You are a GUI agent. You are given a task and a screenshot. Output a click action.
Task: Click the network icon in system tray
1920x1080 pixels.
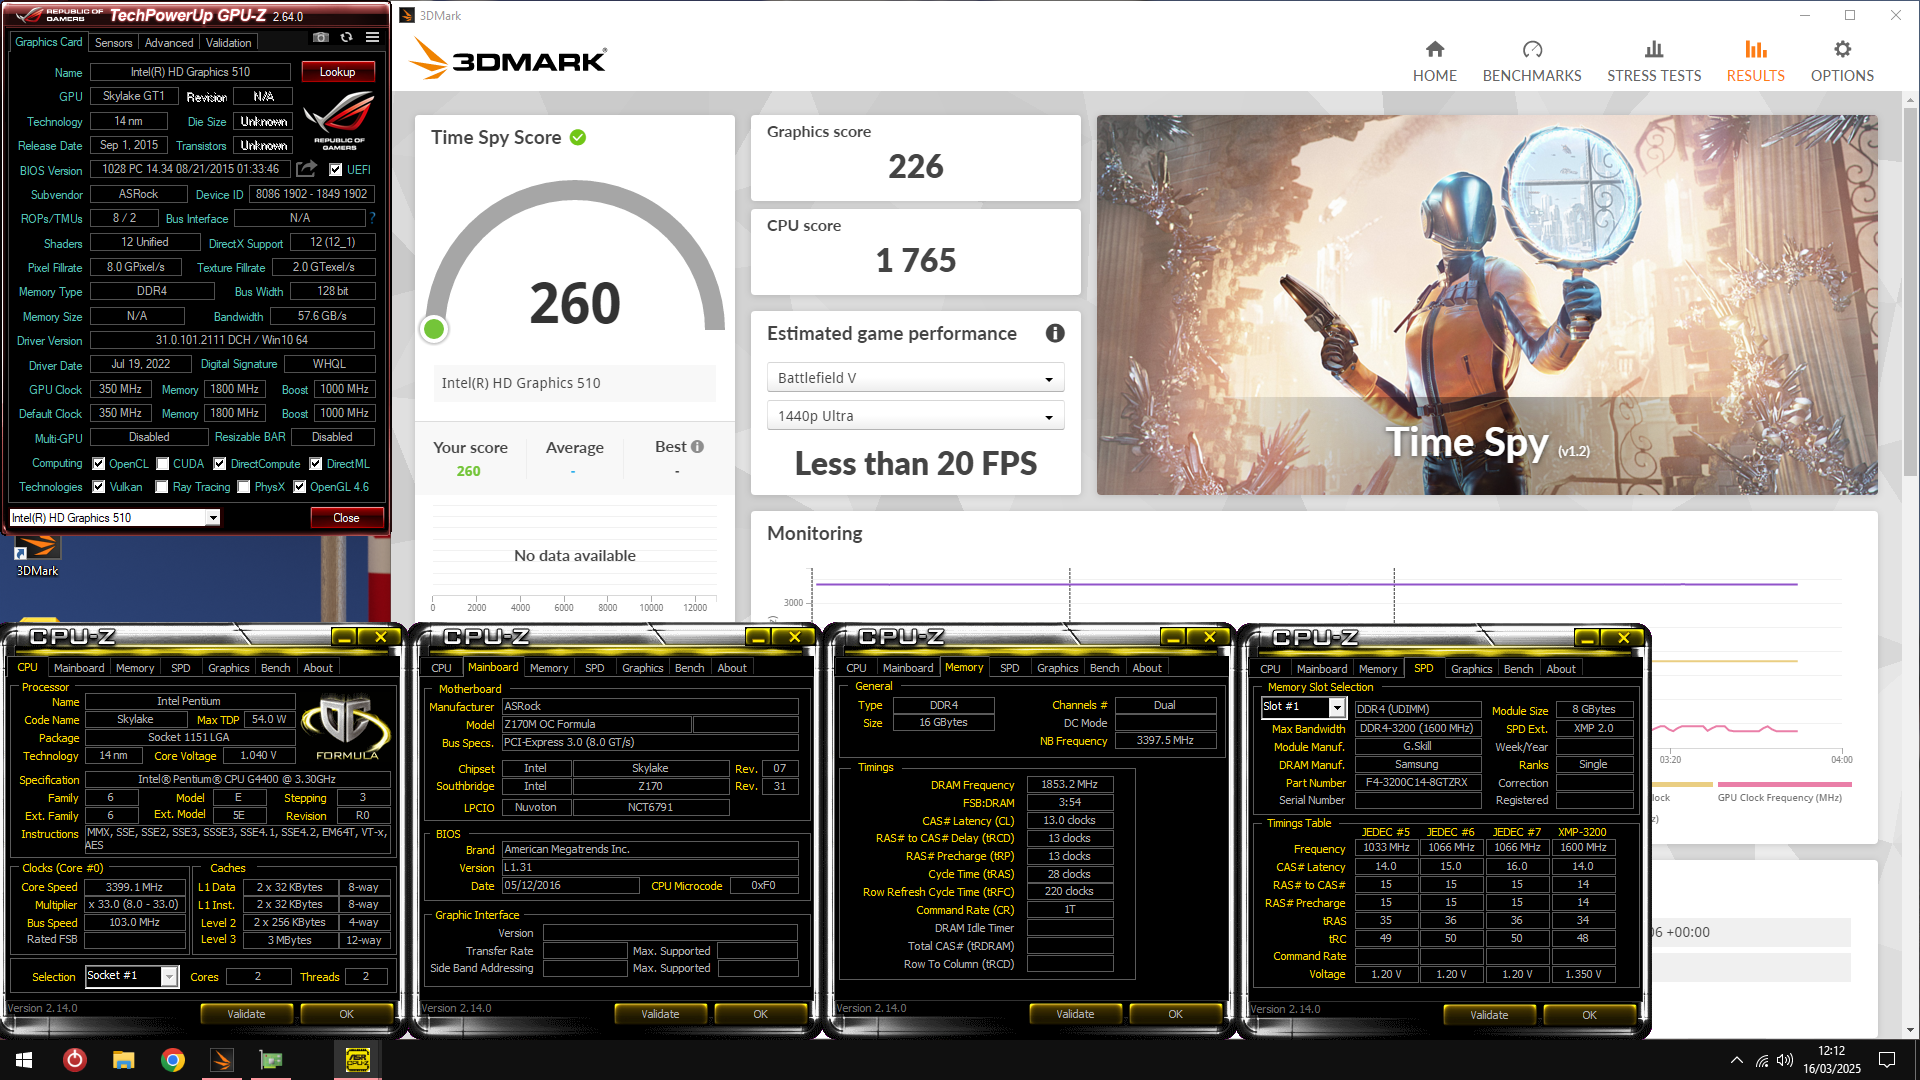pyautogui.click(x=1761, y=1060)
